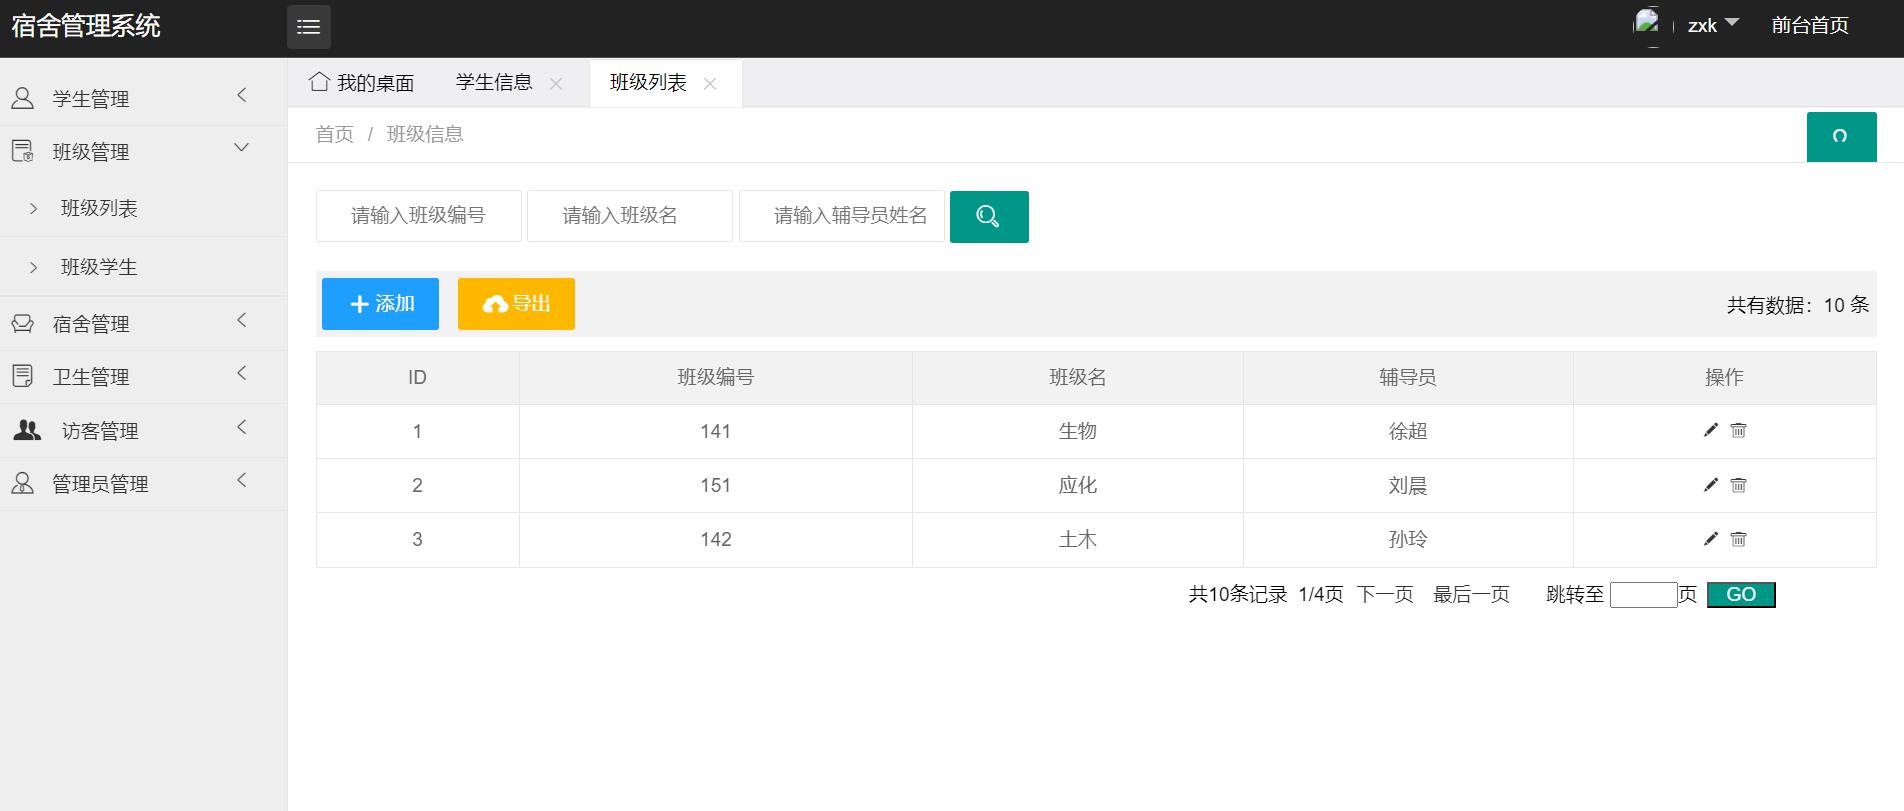Screen dimensions: 1904x811
Task: Delete the 土木 class row
Action: (1739, 539)
